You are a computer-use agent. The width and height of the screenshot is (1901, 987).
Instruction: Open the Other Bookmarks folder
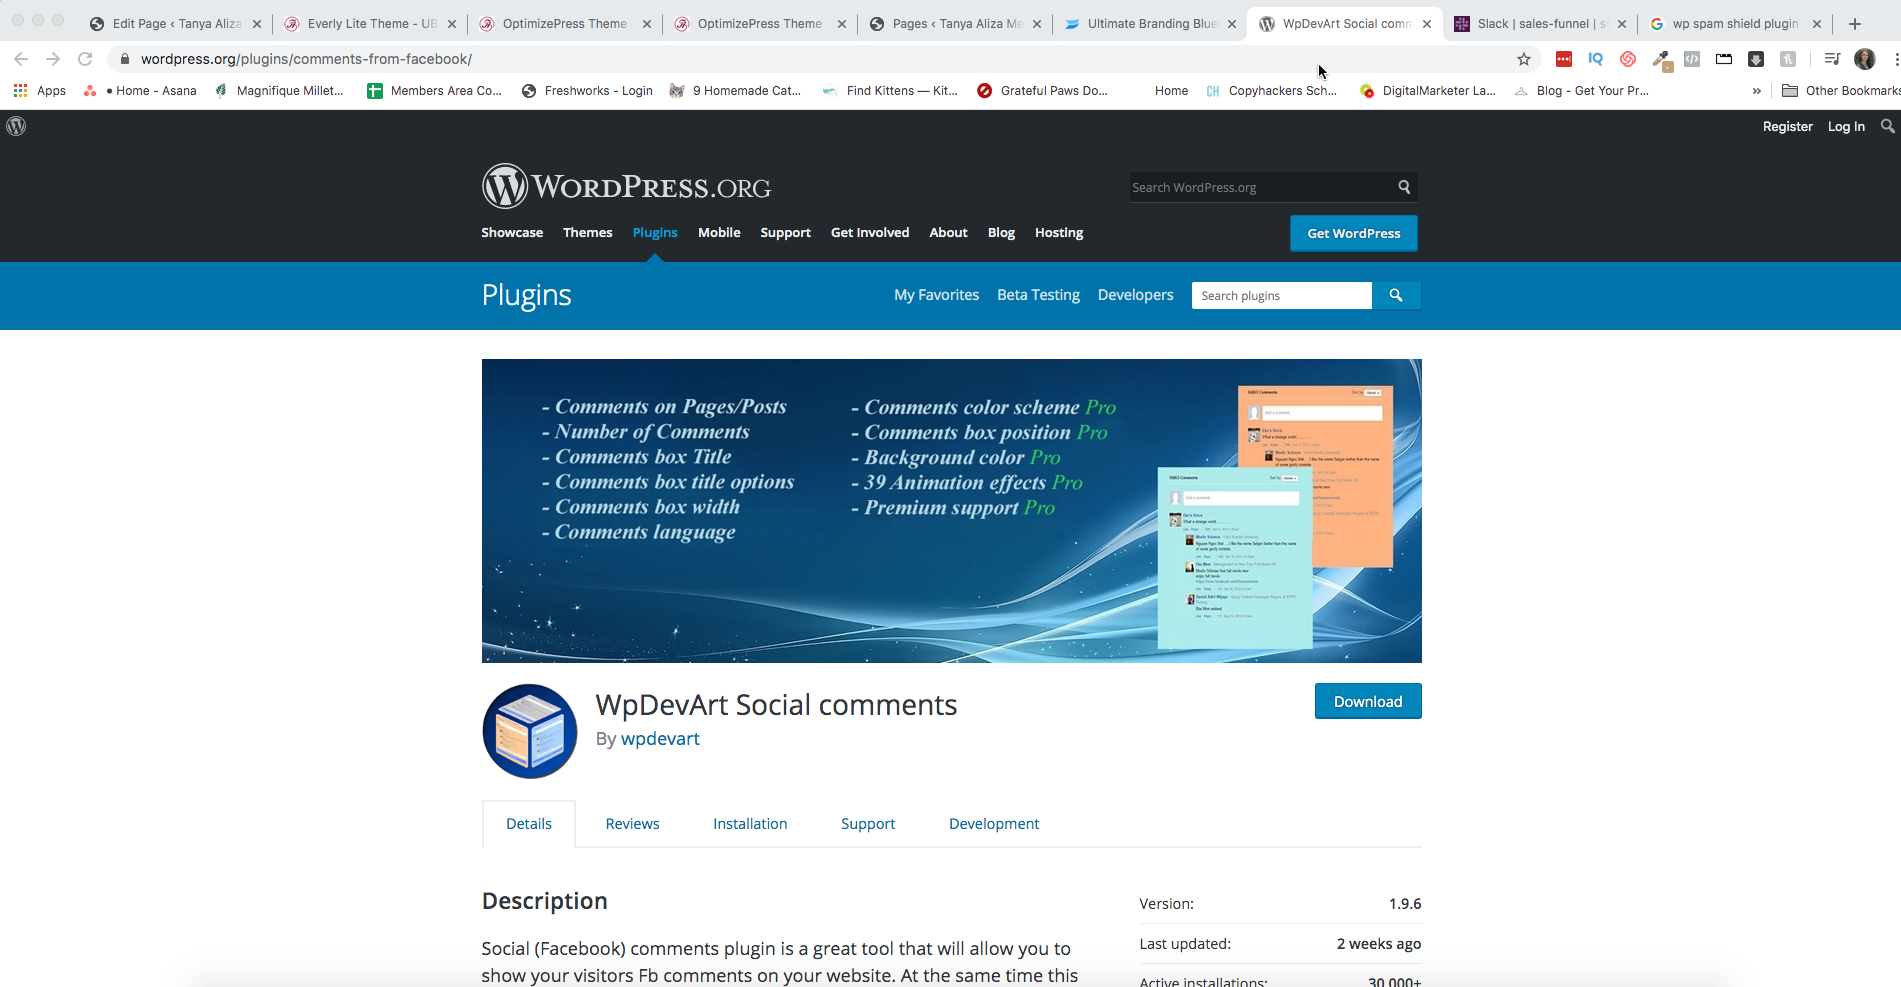(x=1841, y=91)
